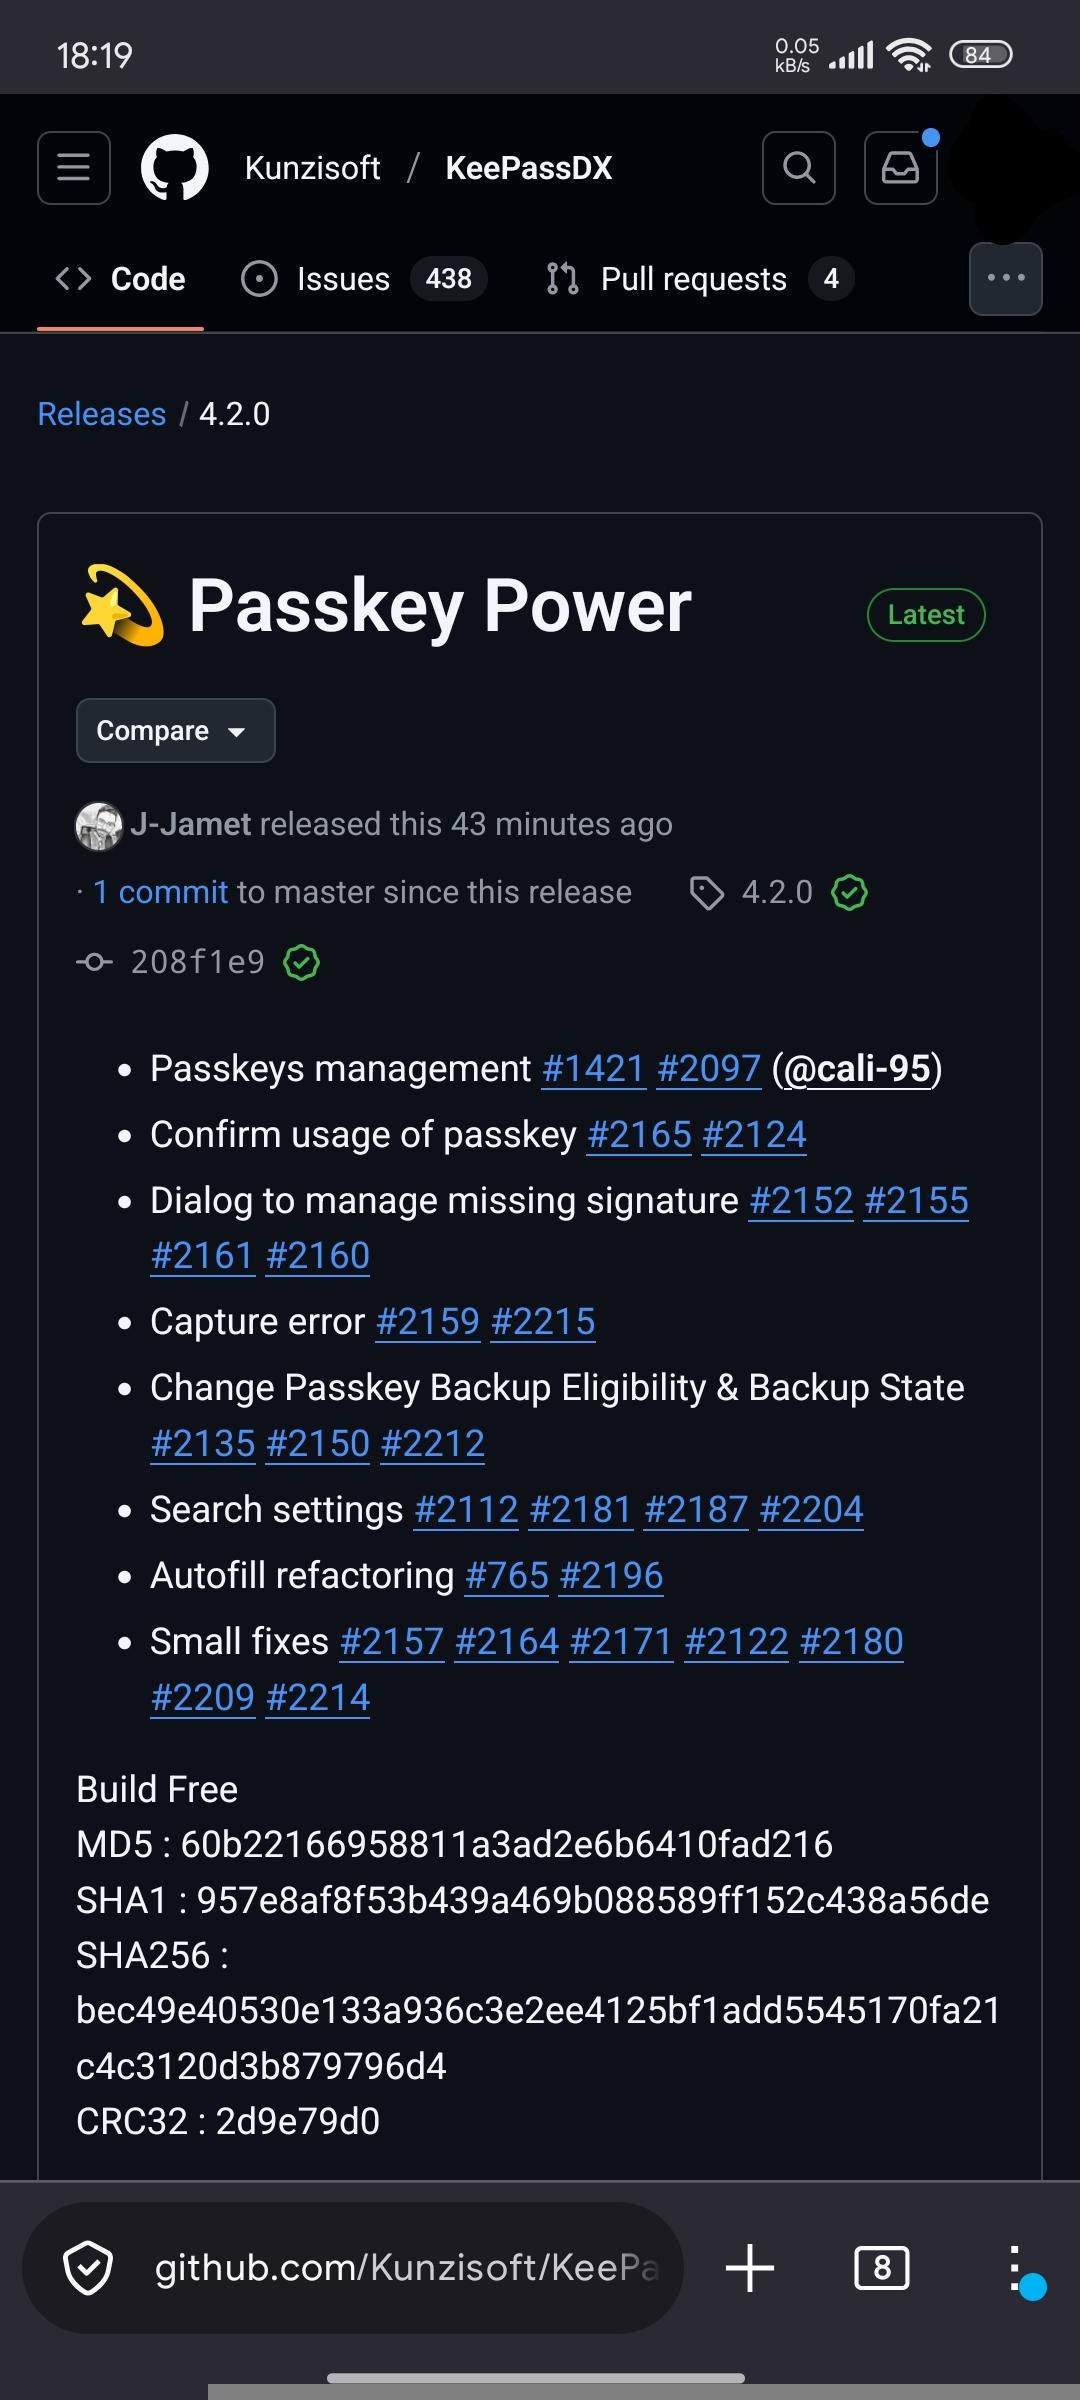Expand the Compare dropdown
The height and width of the screenshot is (2400, 1080).
point(175,731)
